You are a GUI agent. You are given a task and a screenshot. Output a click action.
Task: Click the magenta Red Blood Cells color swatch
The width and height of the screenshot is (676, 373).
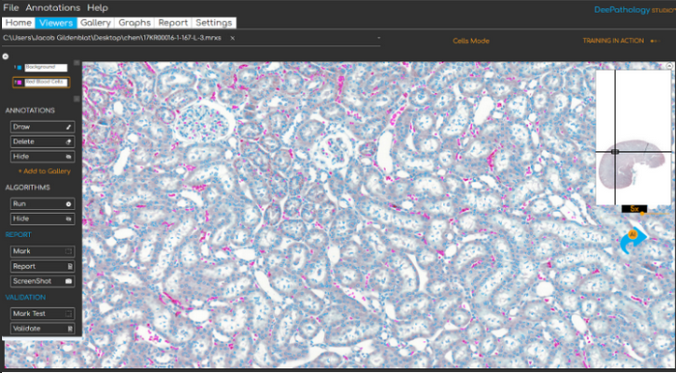[19, 82]
